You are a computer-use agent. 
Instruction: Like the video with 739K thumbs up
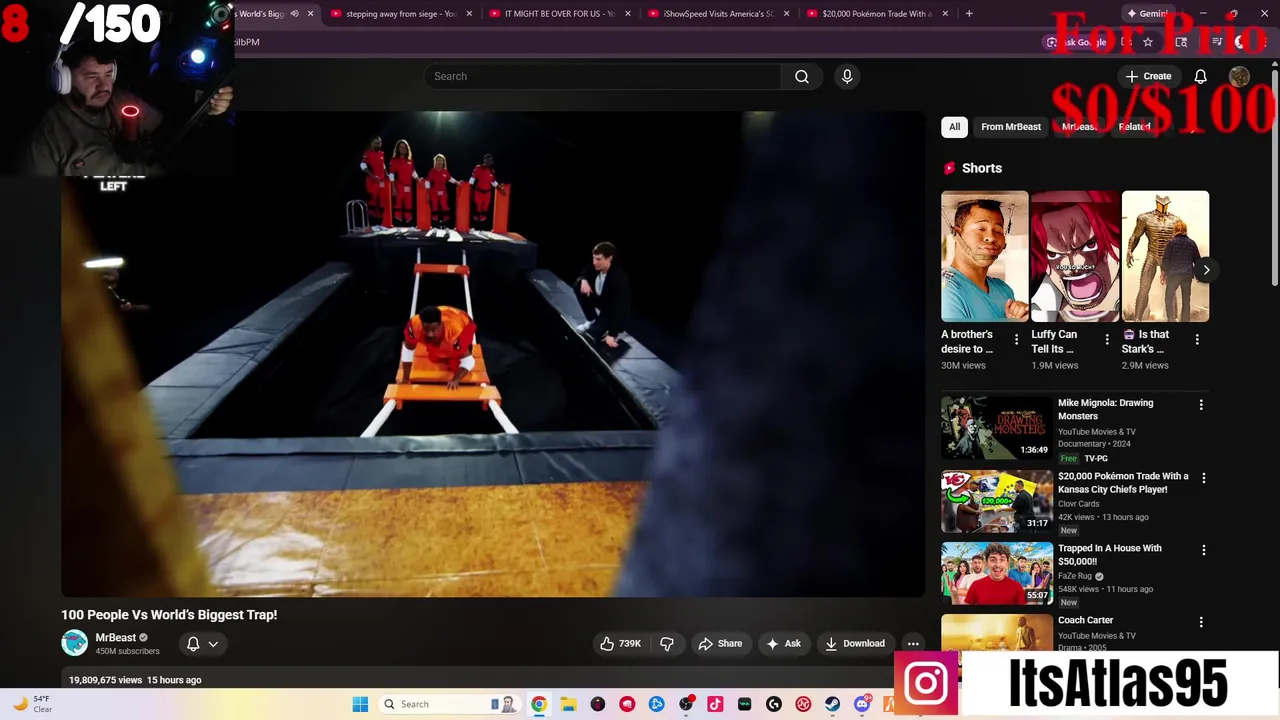click(620, 644)
